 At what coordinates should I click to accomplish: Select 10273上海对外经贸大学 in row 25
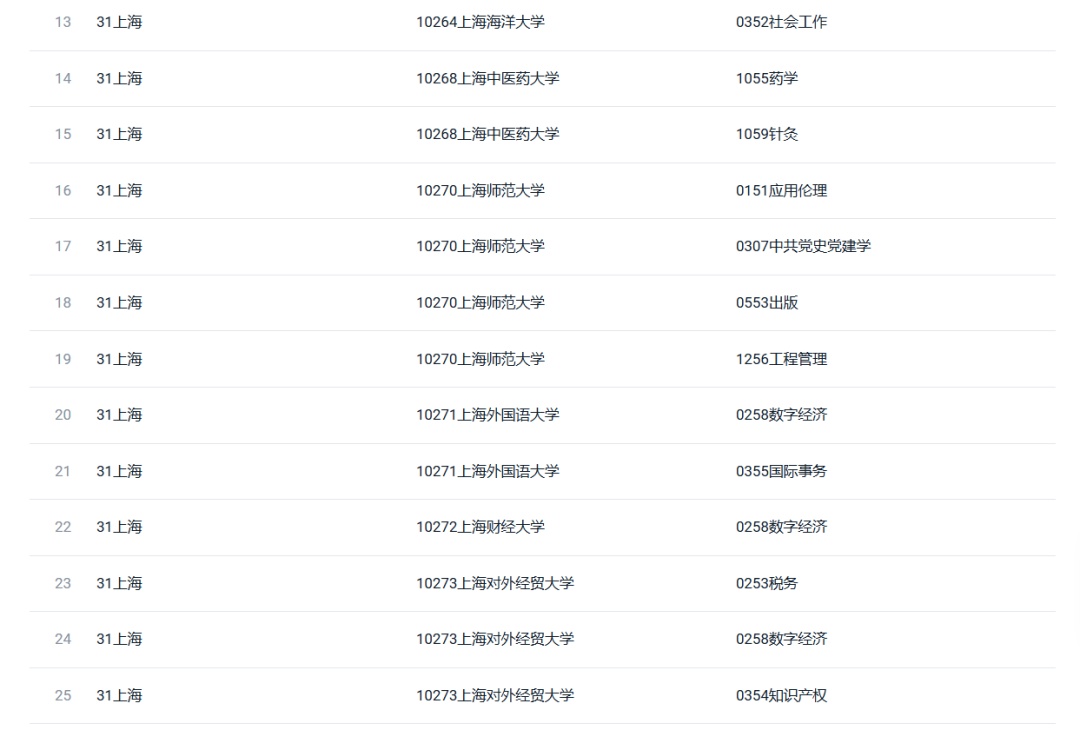point(495,695)
